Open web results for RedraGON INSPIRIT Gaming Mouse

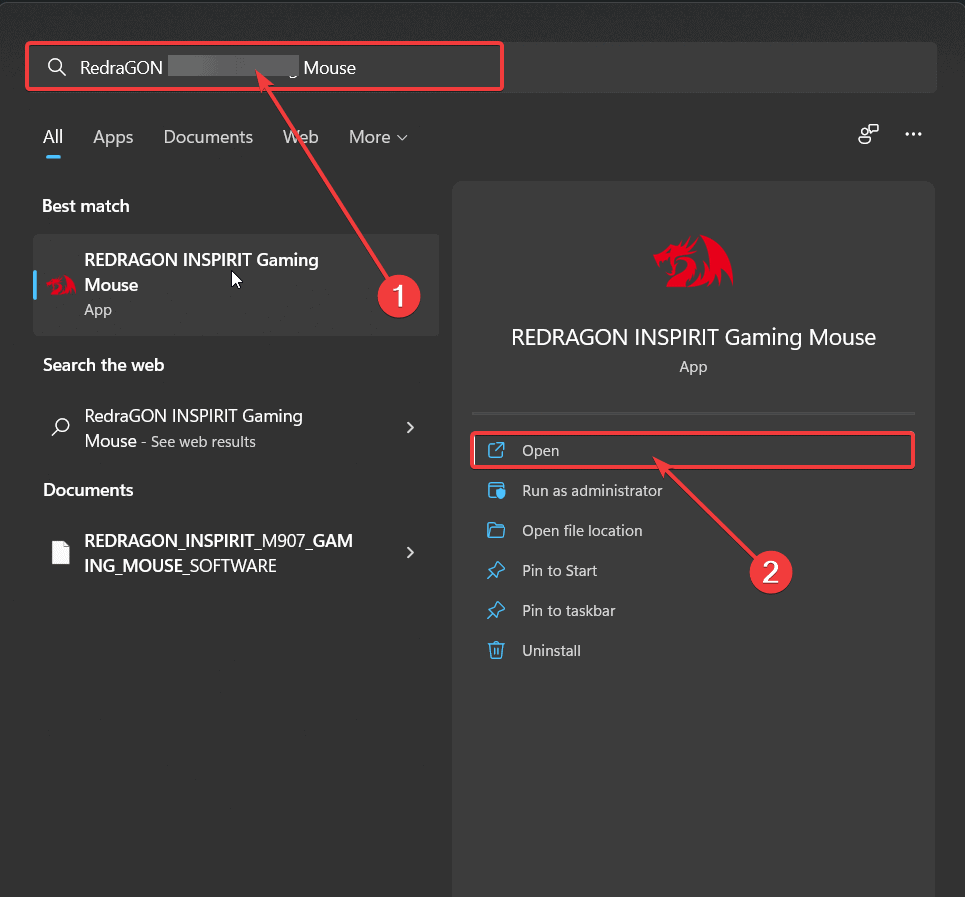pyautogui.click(x=236, y=428)
